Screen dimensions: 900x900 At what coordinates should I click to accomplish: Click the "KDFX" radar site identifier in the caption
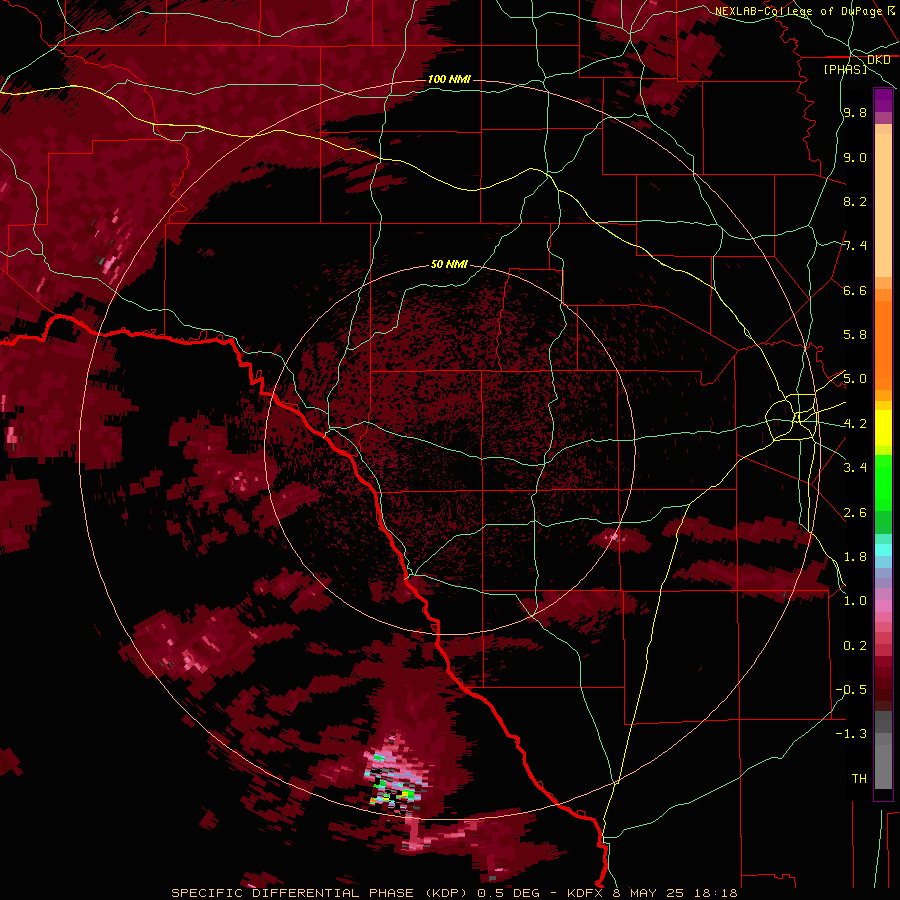tap(583, 893)
